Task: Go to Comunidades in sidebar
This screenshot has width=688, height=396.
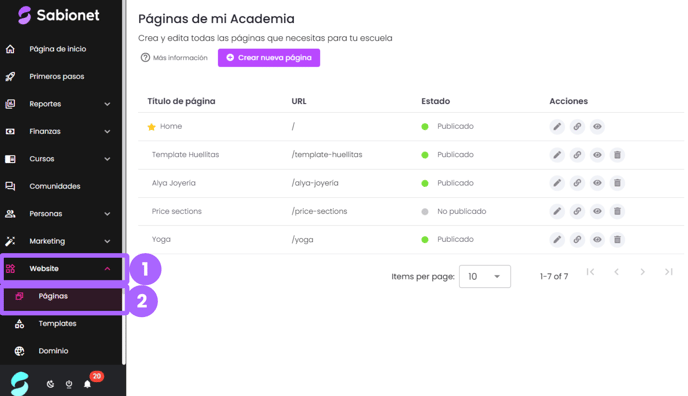Action: (x=55, y=186)
